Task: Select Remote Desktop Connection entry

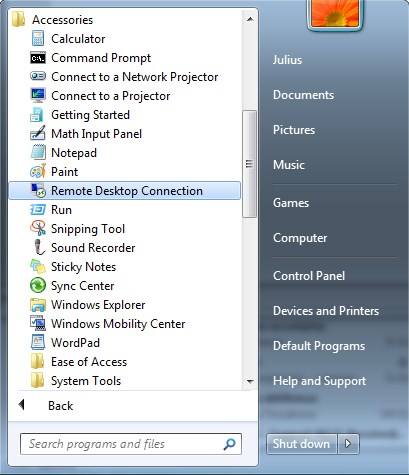Action: click(x=125, y=191)
